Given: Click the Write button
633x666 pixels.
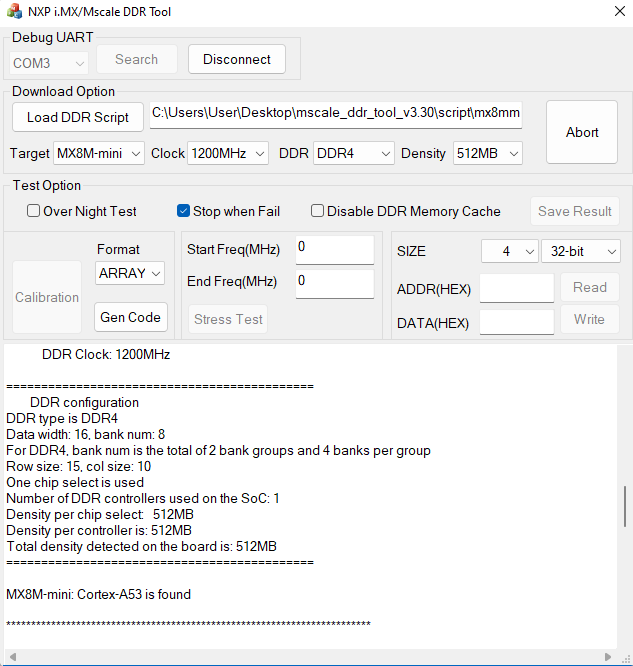Looking at the screenshot, I should [x=590, y=319].
